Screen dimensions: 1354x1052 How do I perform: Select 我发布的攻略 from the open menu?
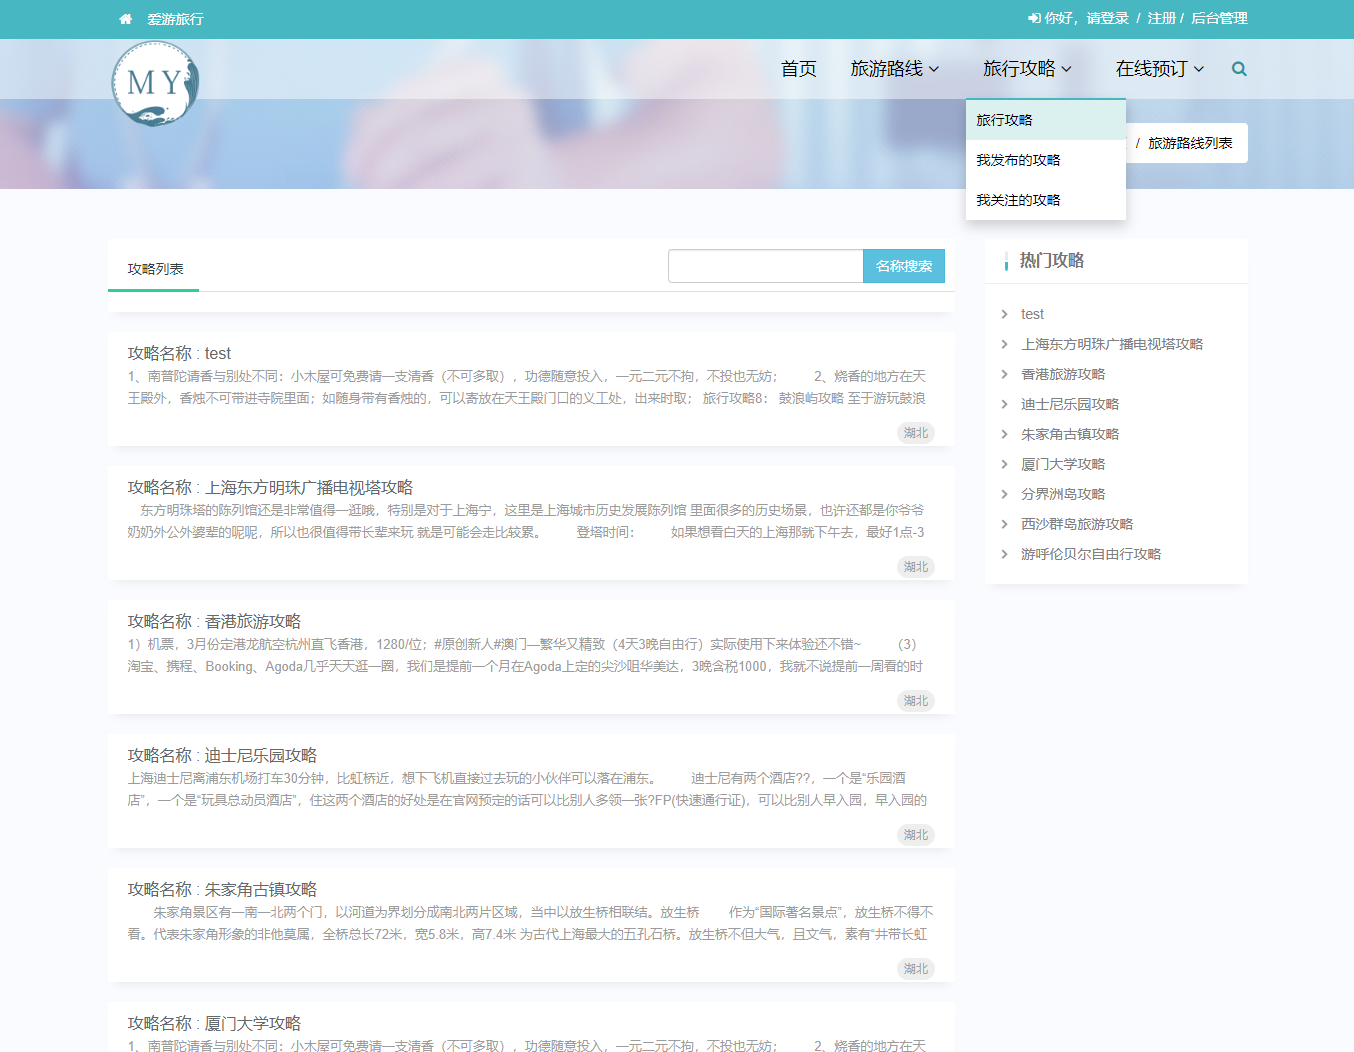coord(1017,159)
